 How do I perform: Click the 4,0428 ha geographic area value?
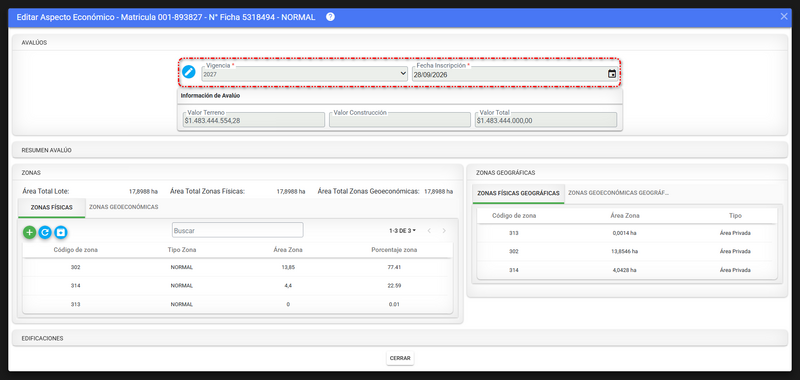(624, 270)
